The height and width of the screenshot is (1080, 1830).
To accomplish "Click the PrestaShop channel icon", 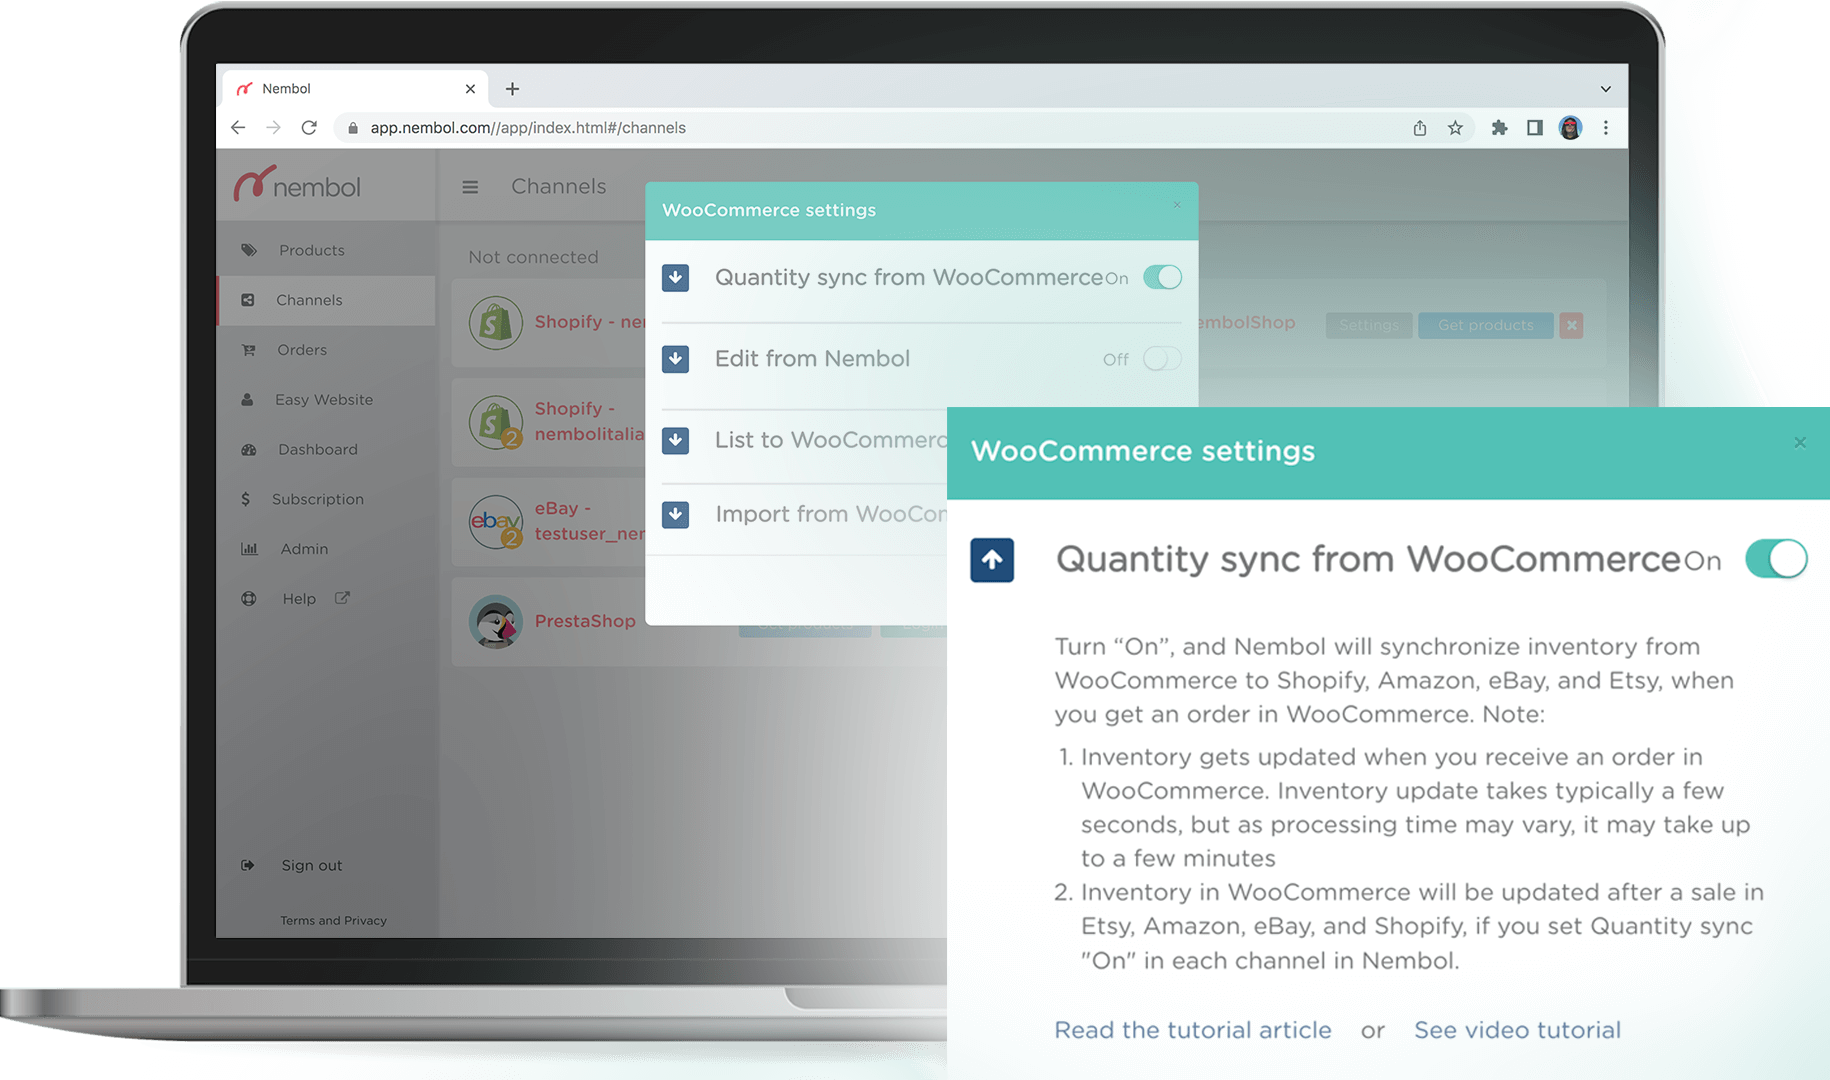I will pyautogui.click(x=496, y=622).
